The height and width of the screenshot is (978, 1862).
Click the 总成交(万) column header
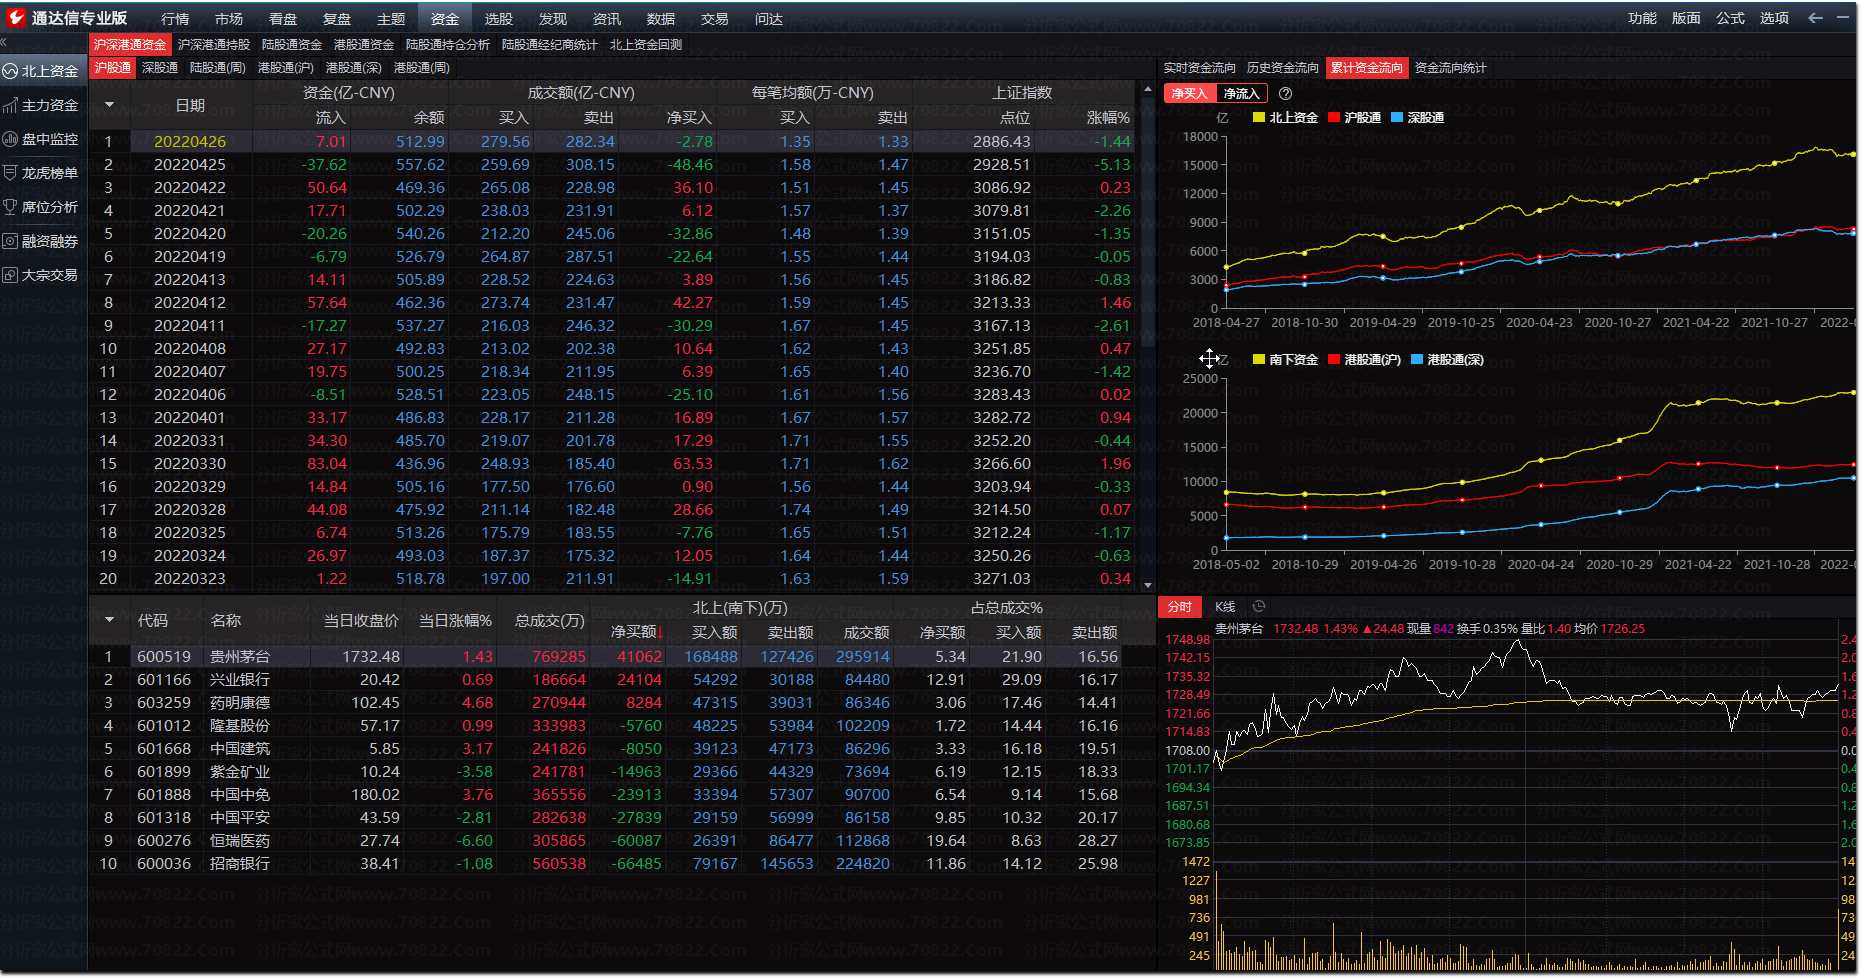[549, 620]
